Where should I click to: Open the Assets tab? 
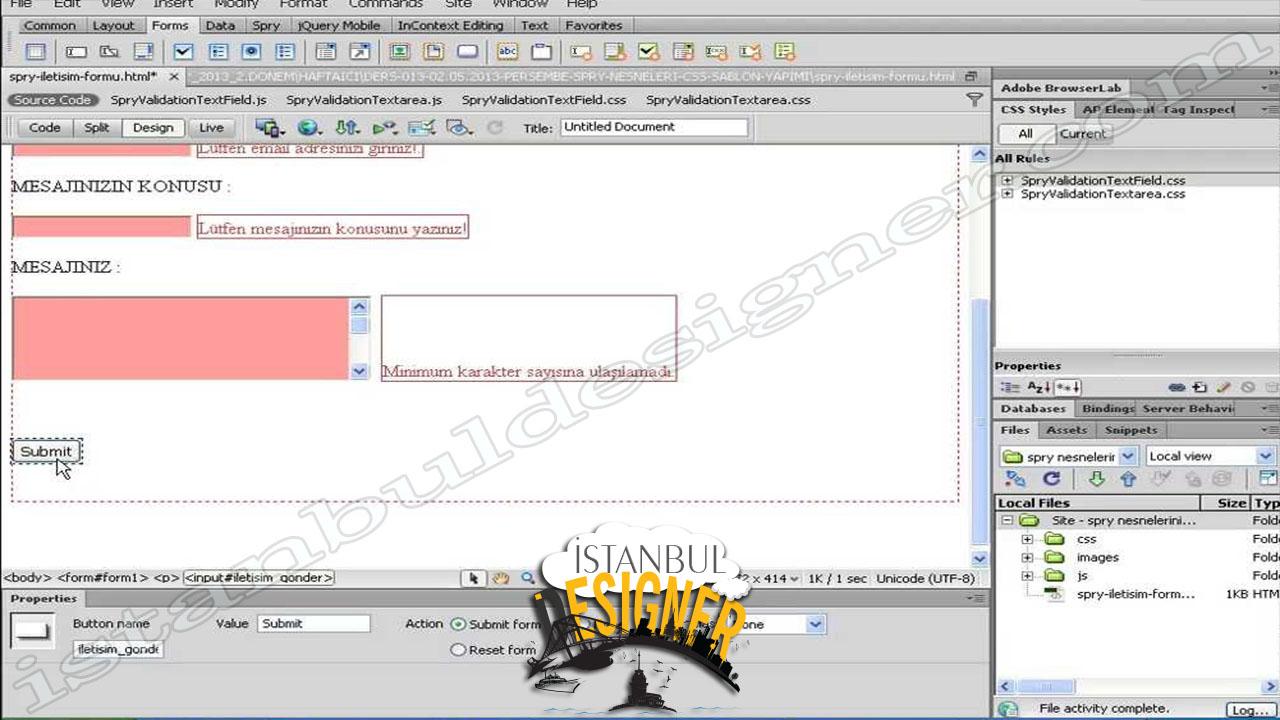coord(1066,430)
